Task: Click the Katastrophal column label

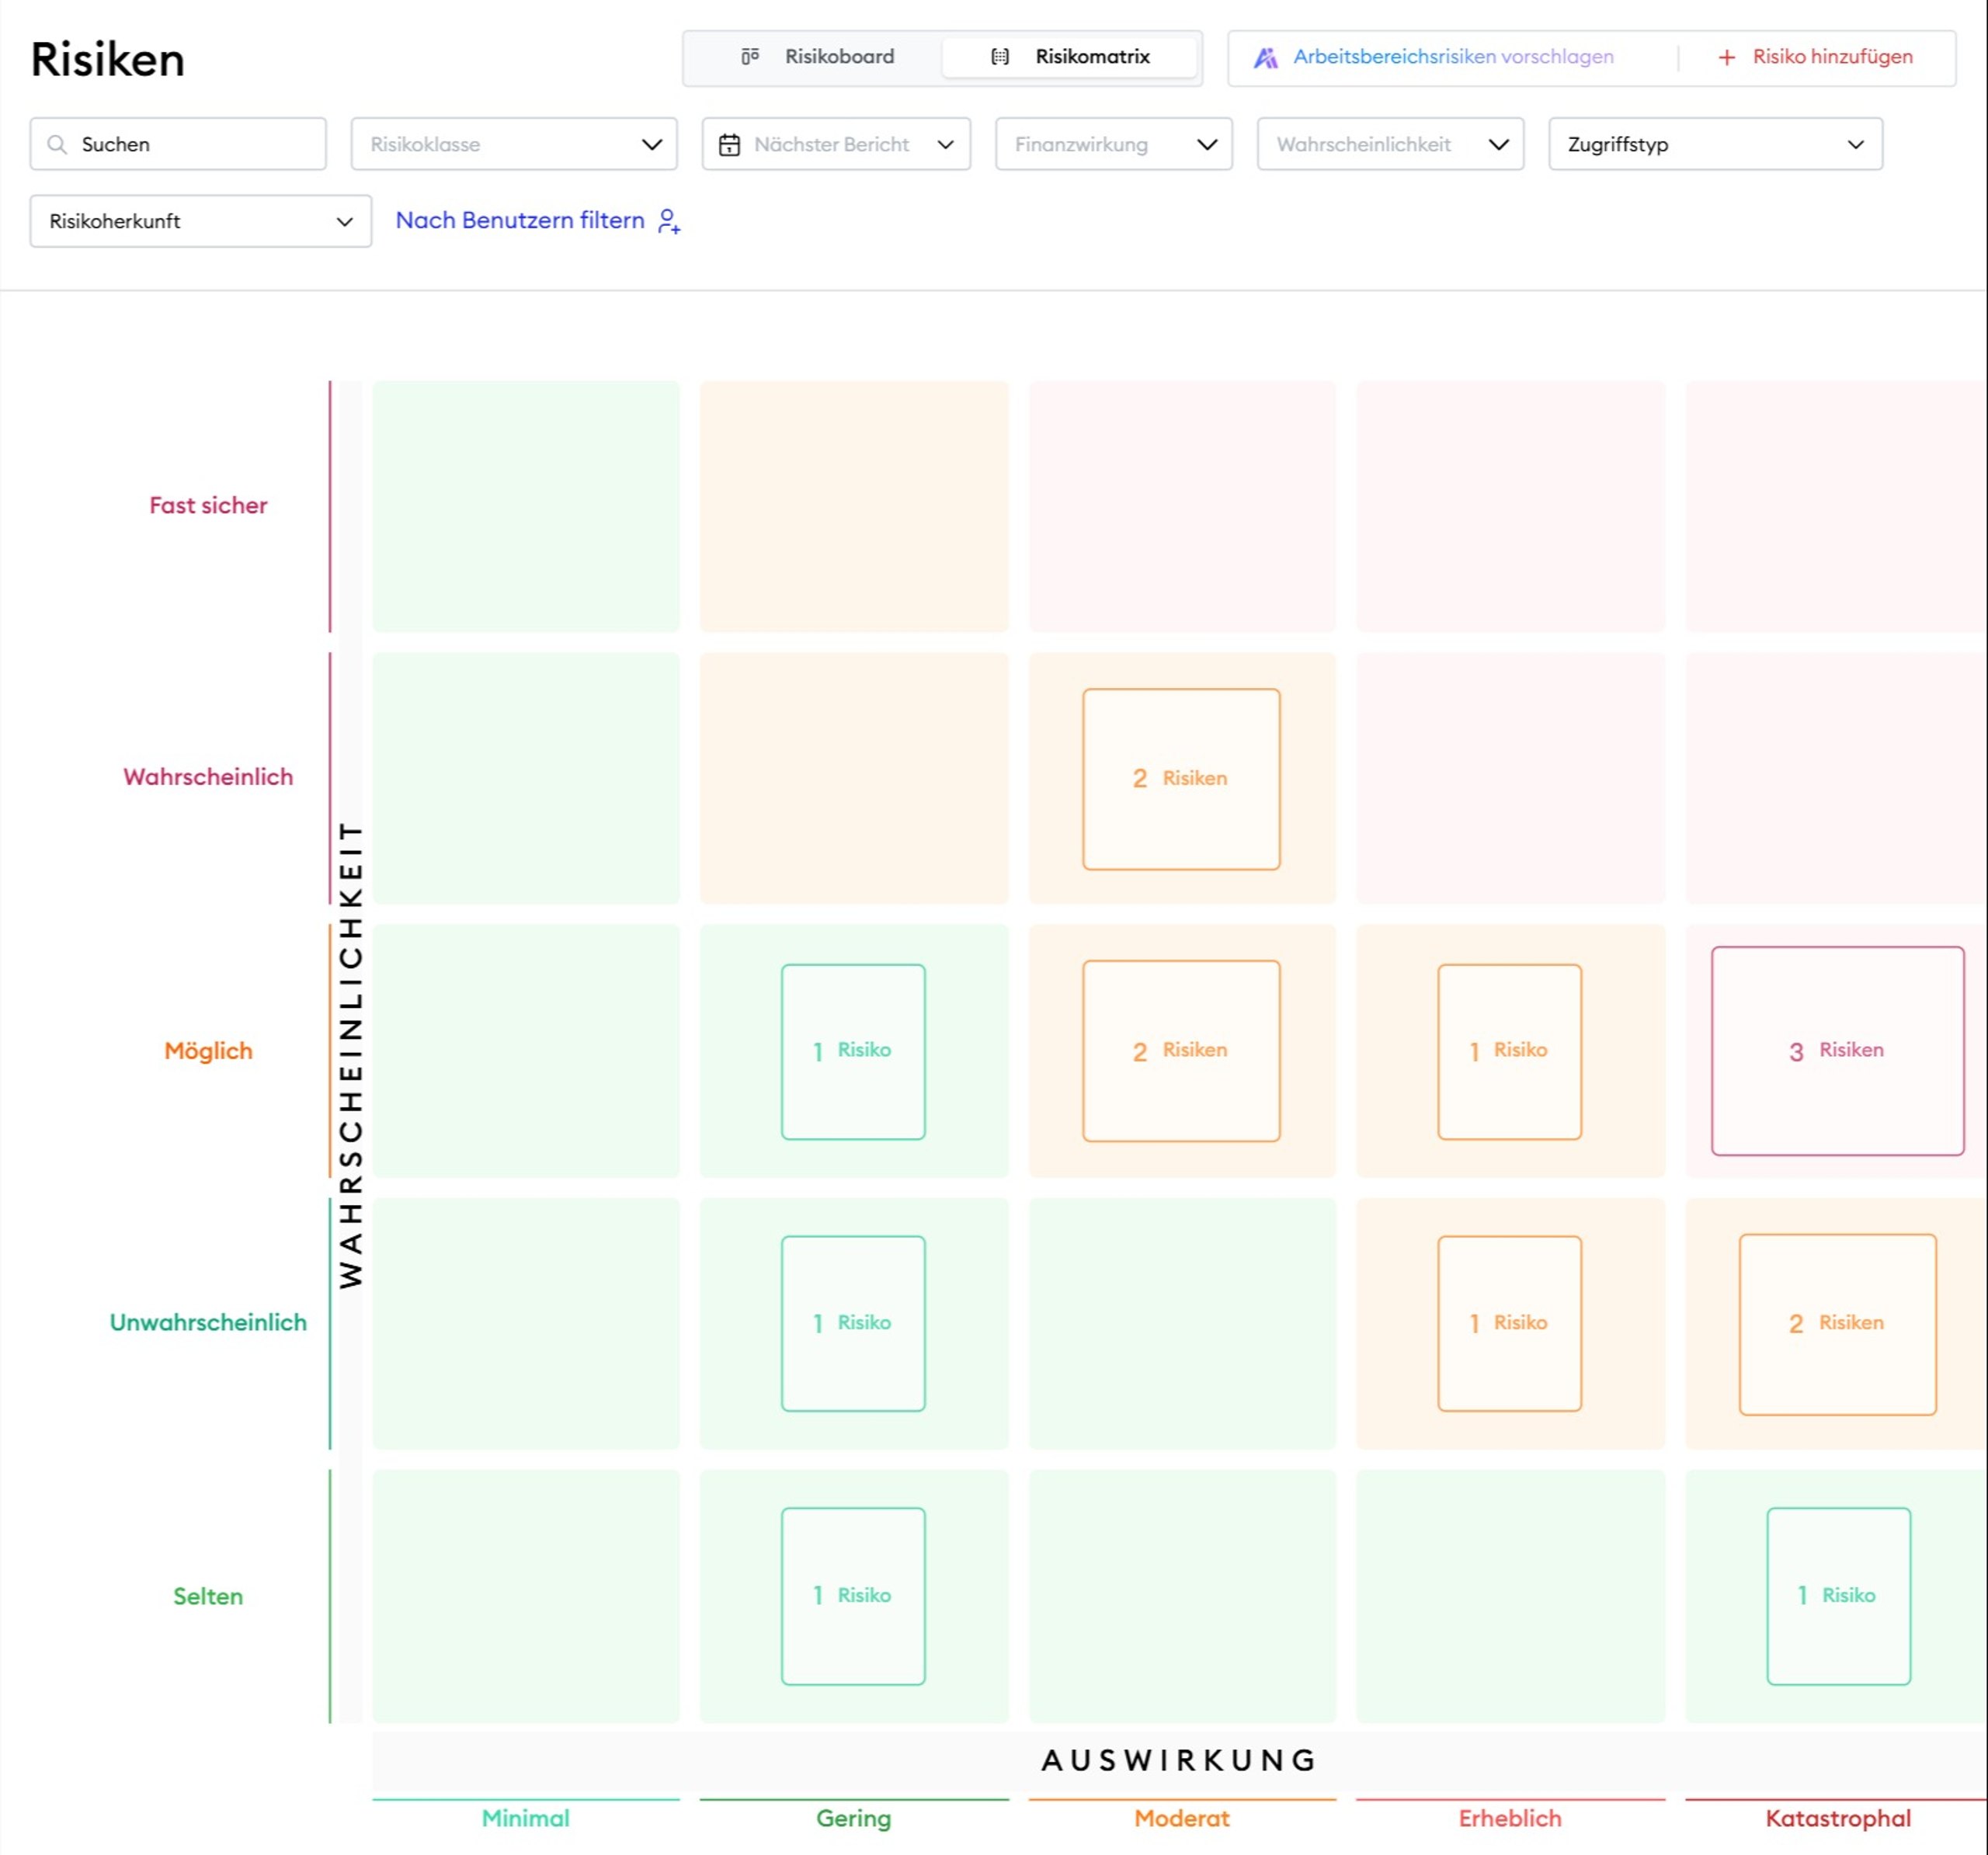Action: point(1837,1818)
